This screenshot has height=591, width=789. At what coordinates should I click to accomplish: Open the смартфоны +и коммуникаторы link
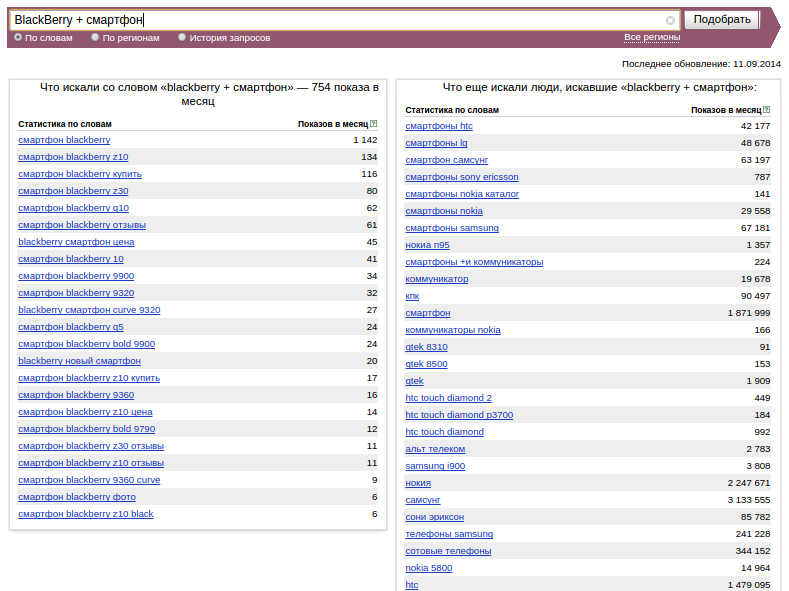pyautogui.click(x=474, y=262)
